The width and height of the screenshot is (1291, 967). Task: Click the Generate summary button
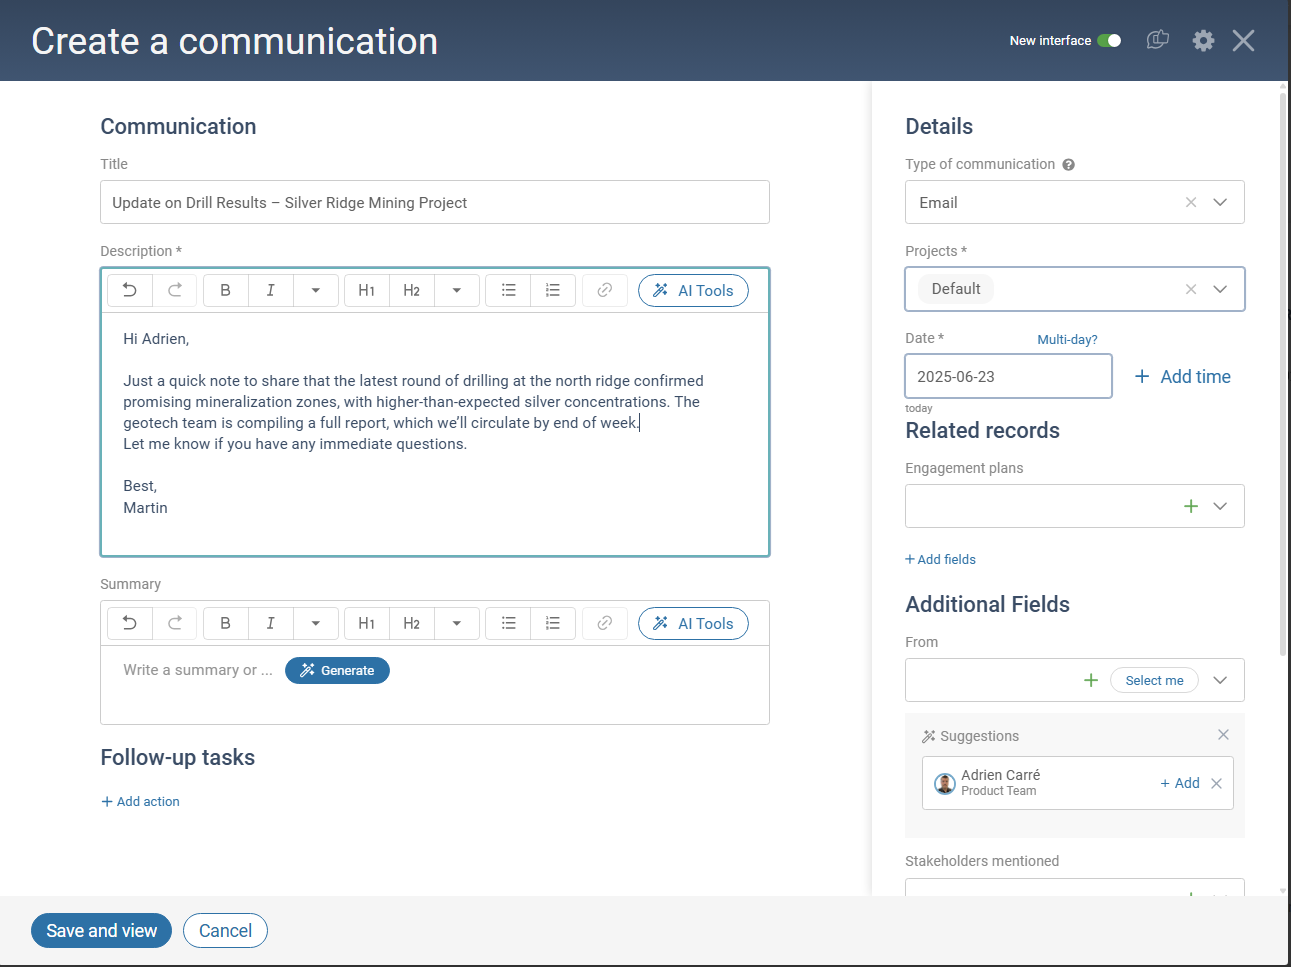(337, 670)
